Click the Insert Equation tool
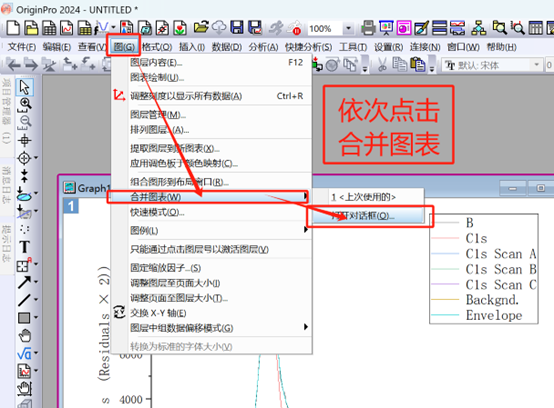Screen dimensions: 554x408 [x=24, y=353]
